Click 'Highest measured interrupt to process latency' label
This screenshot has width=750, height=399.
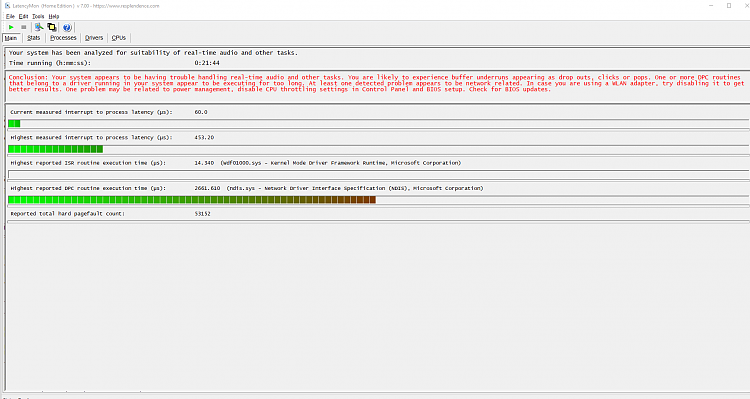point(91,138)
